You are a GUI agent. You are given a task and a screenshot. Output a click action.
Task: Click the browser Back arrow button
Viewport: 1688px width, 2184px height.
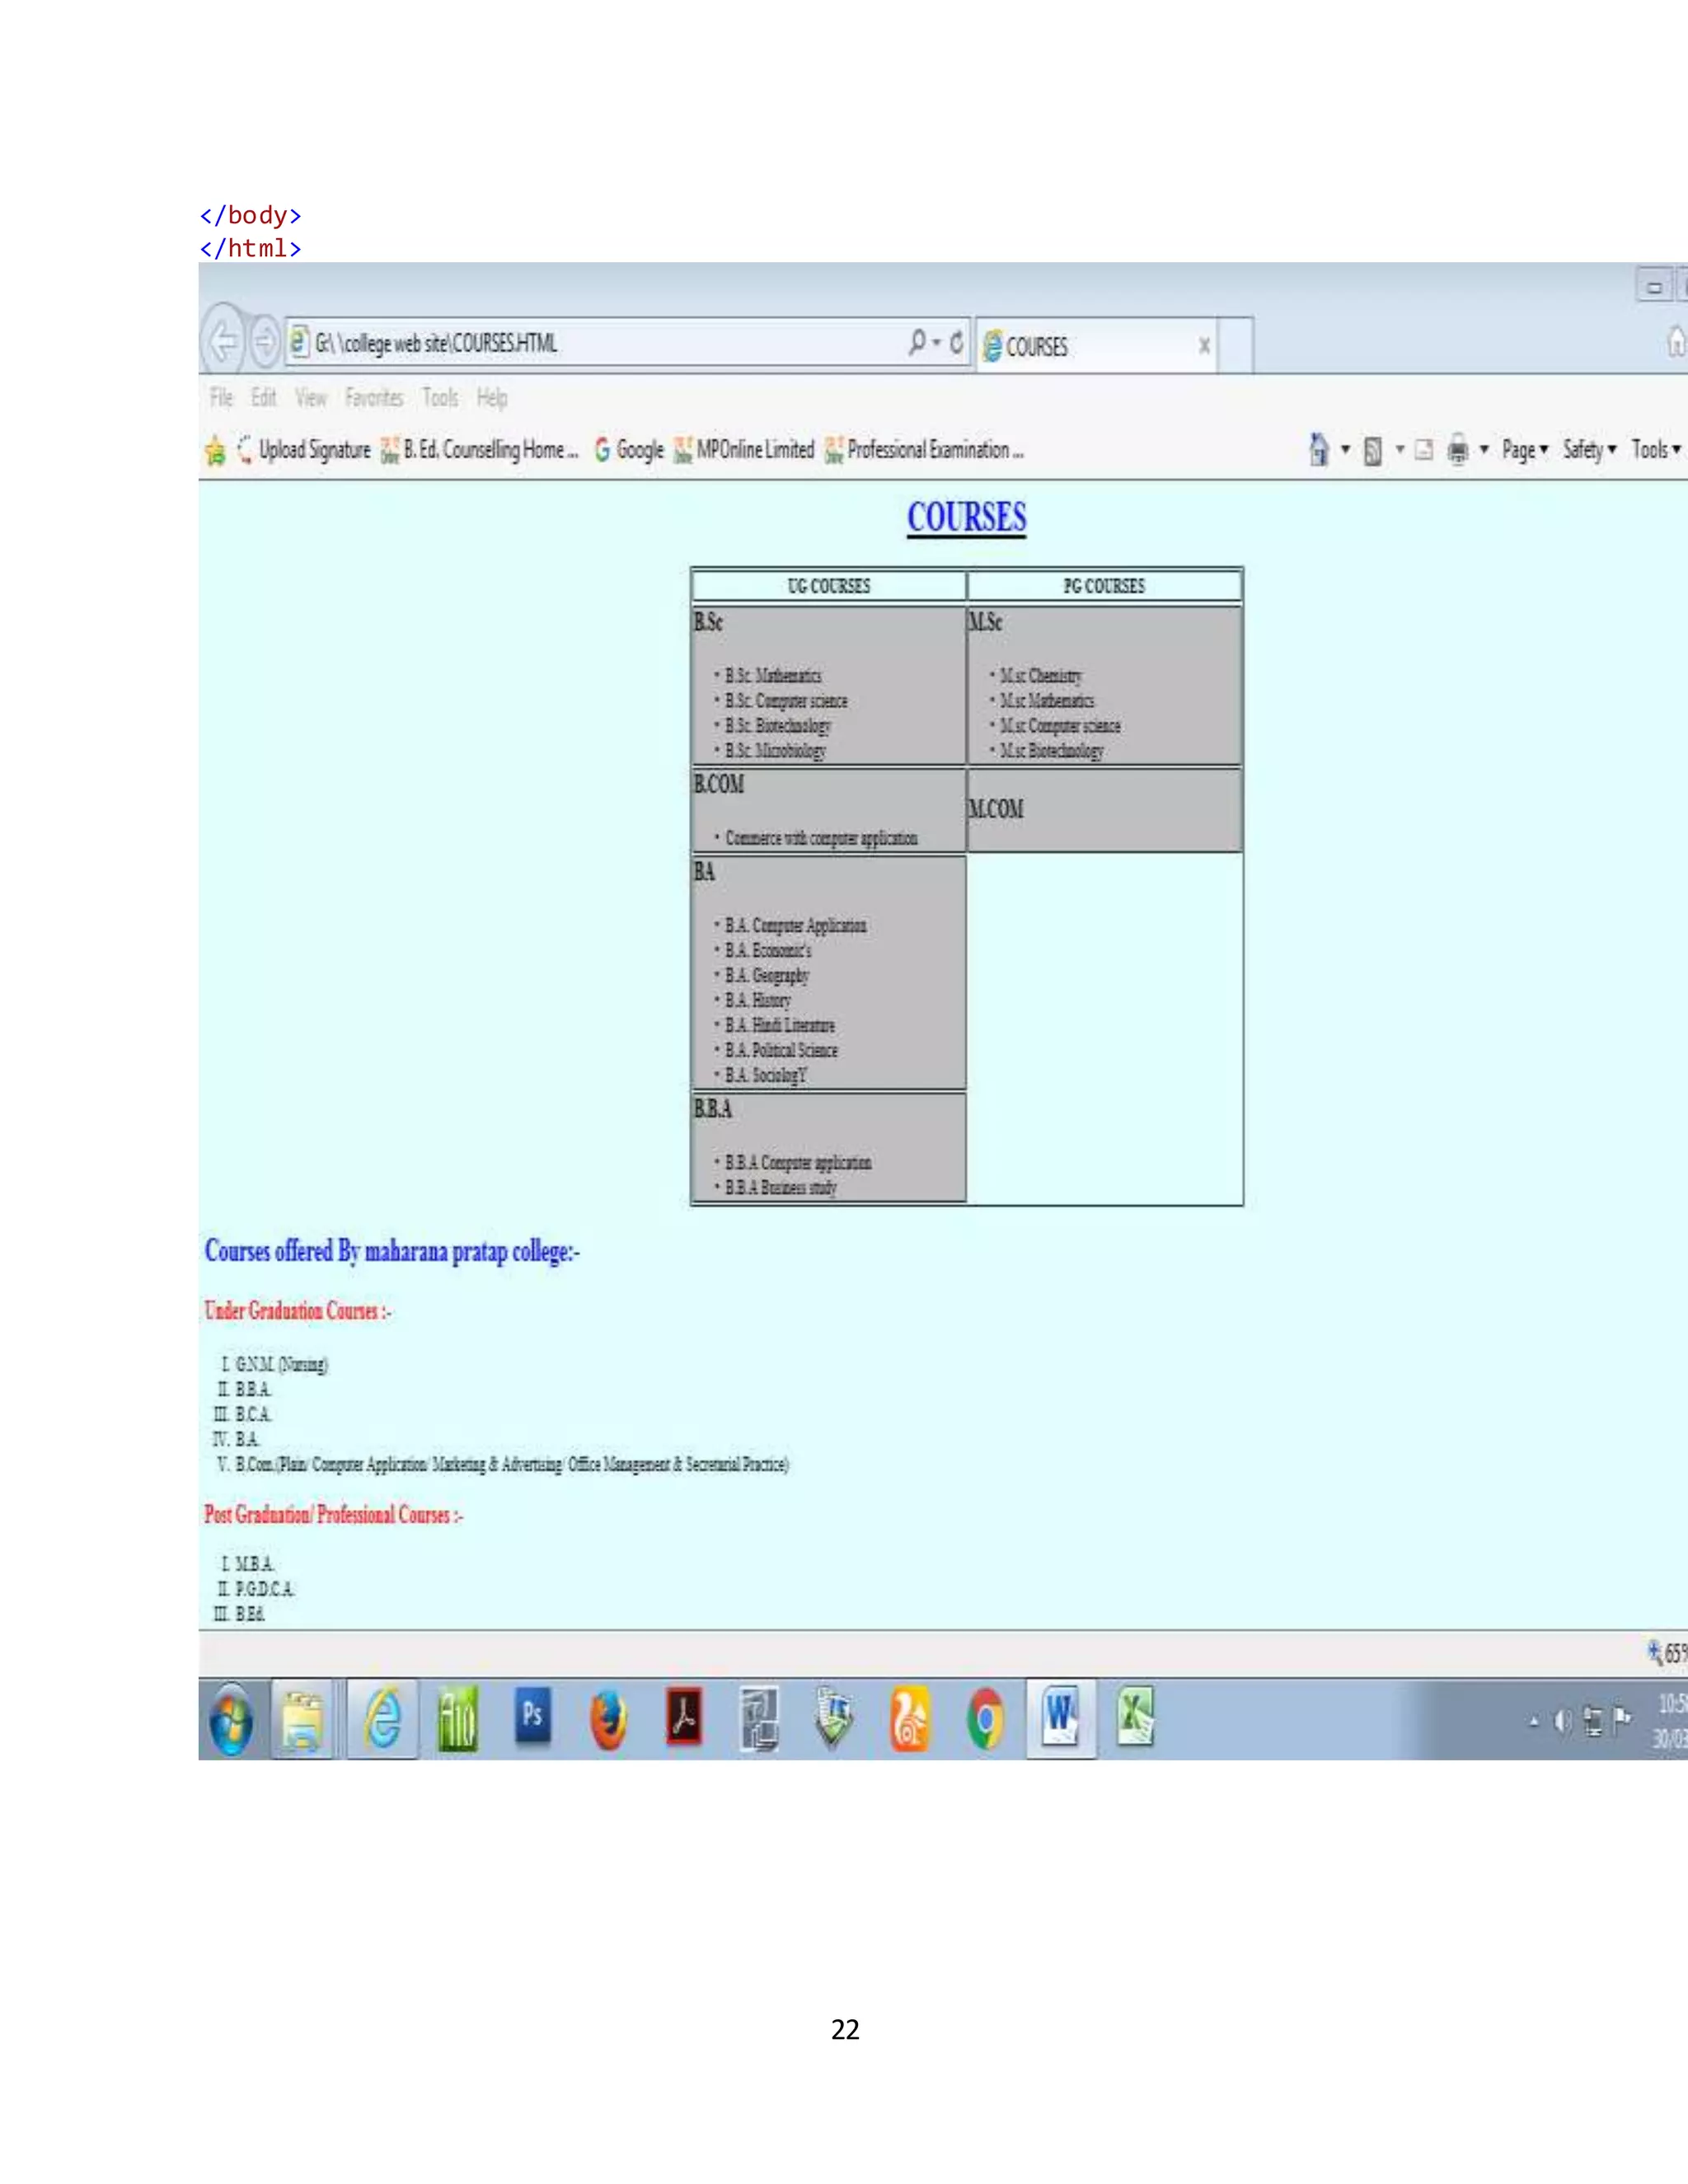click(x=224, y=341)
